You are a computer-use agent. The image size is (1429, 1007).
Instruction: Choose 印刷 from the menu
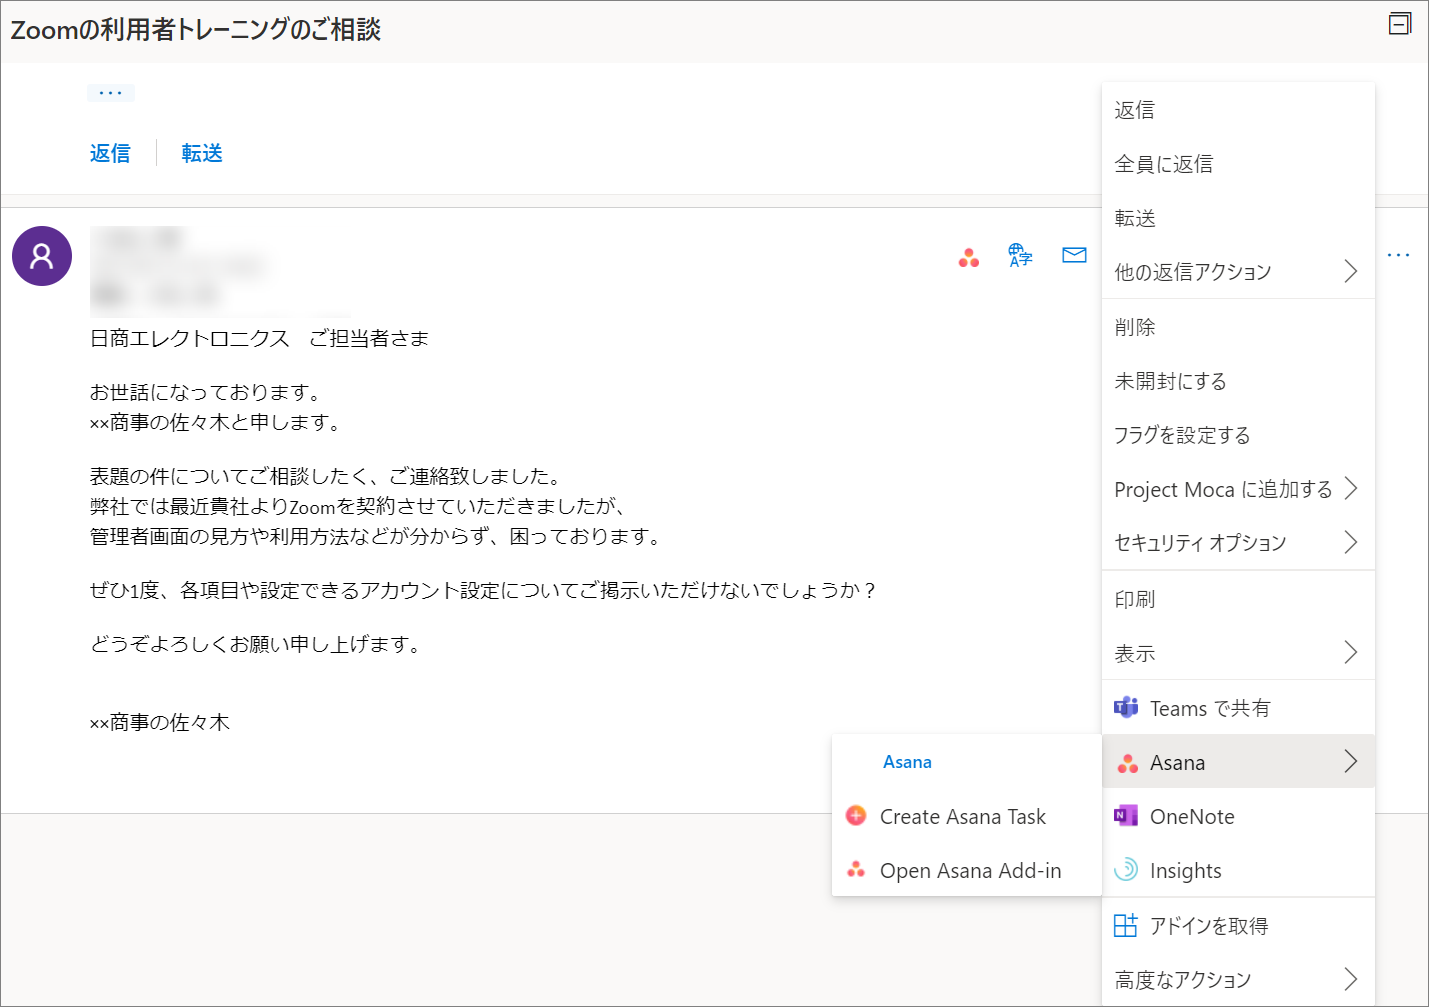pos(1238,599)
